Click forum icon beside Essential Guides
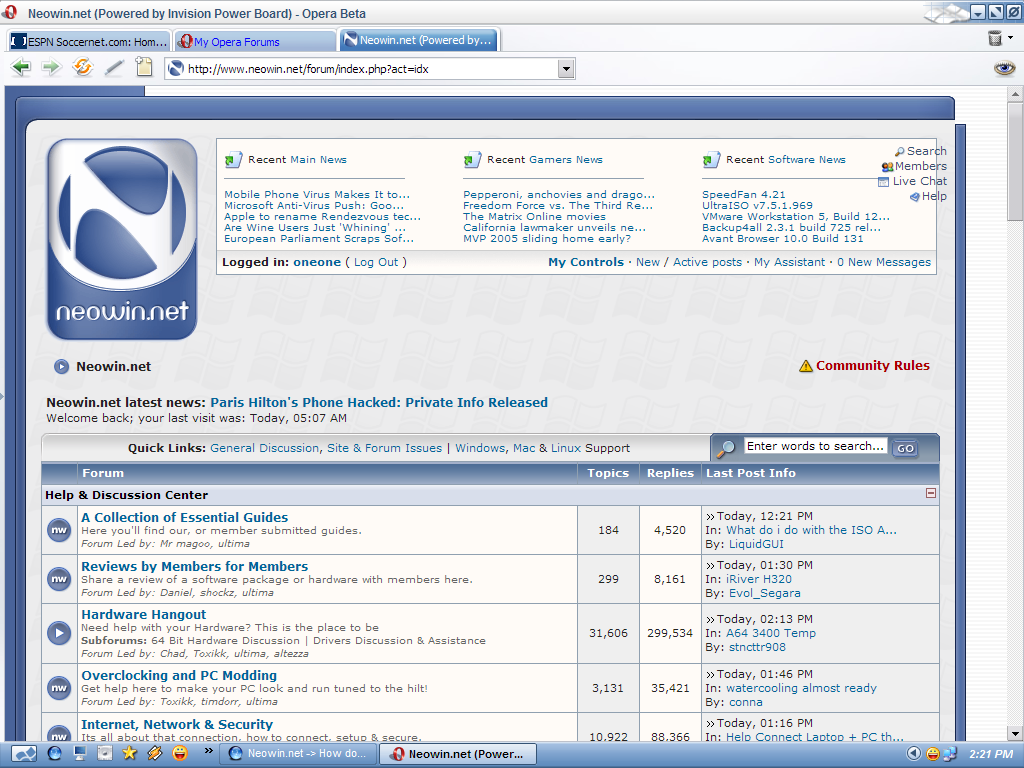This screenshot has width=1024, height=768. pos(59,530)
